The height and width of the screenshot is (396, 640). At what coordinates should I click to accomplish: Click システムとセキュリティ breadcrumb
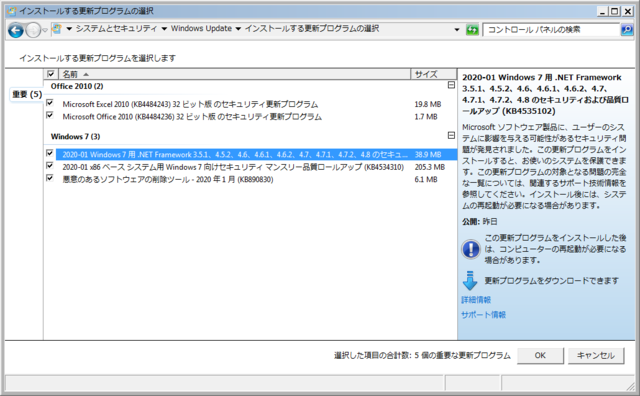[116, 29]
